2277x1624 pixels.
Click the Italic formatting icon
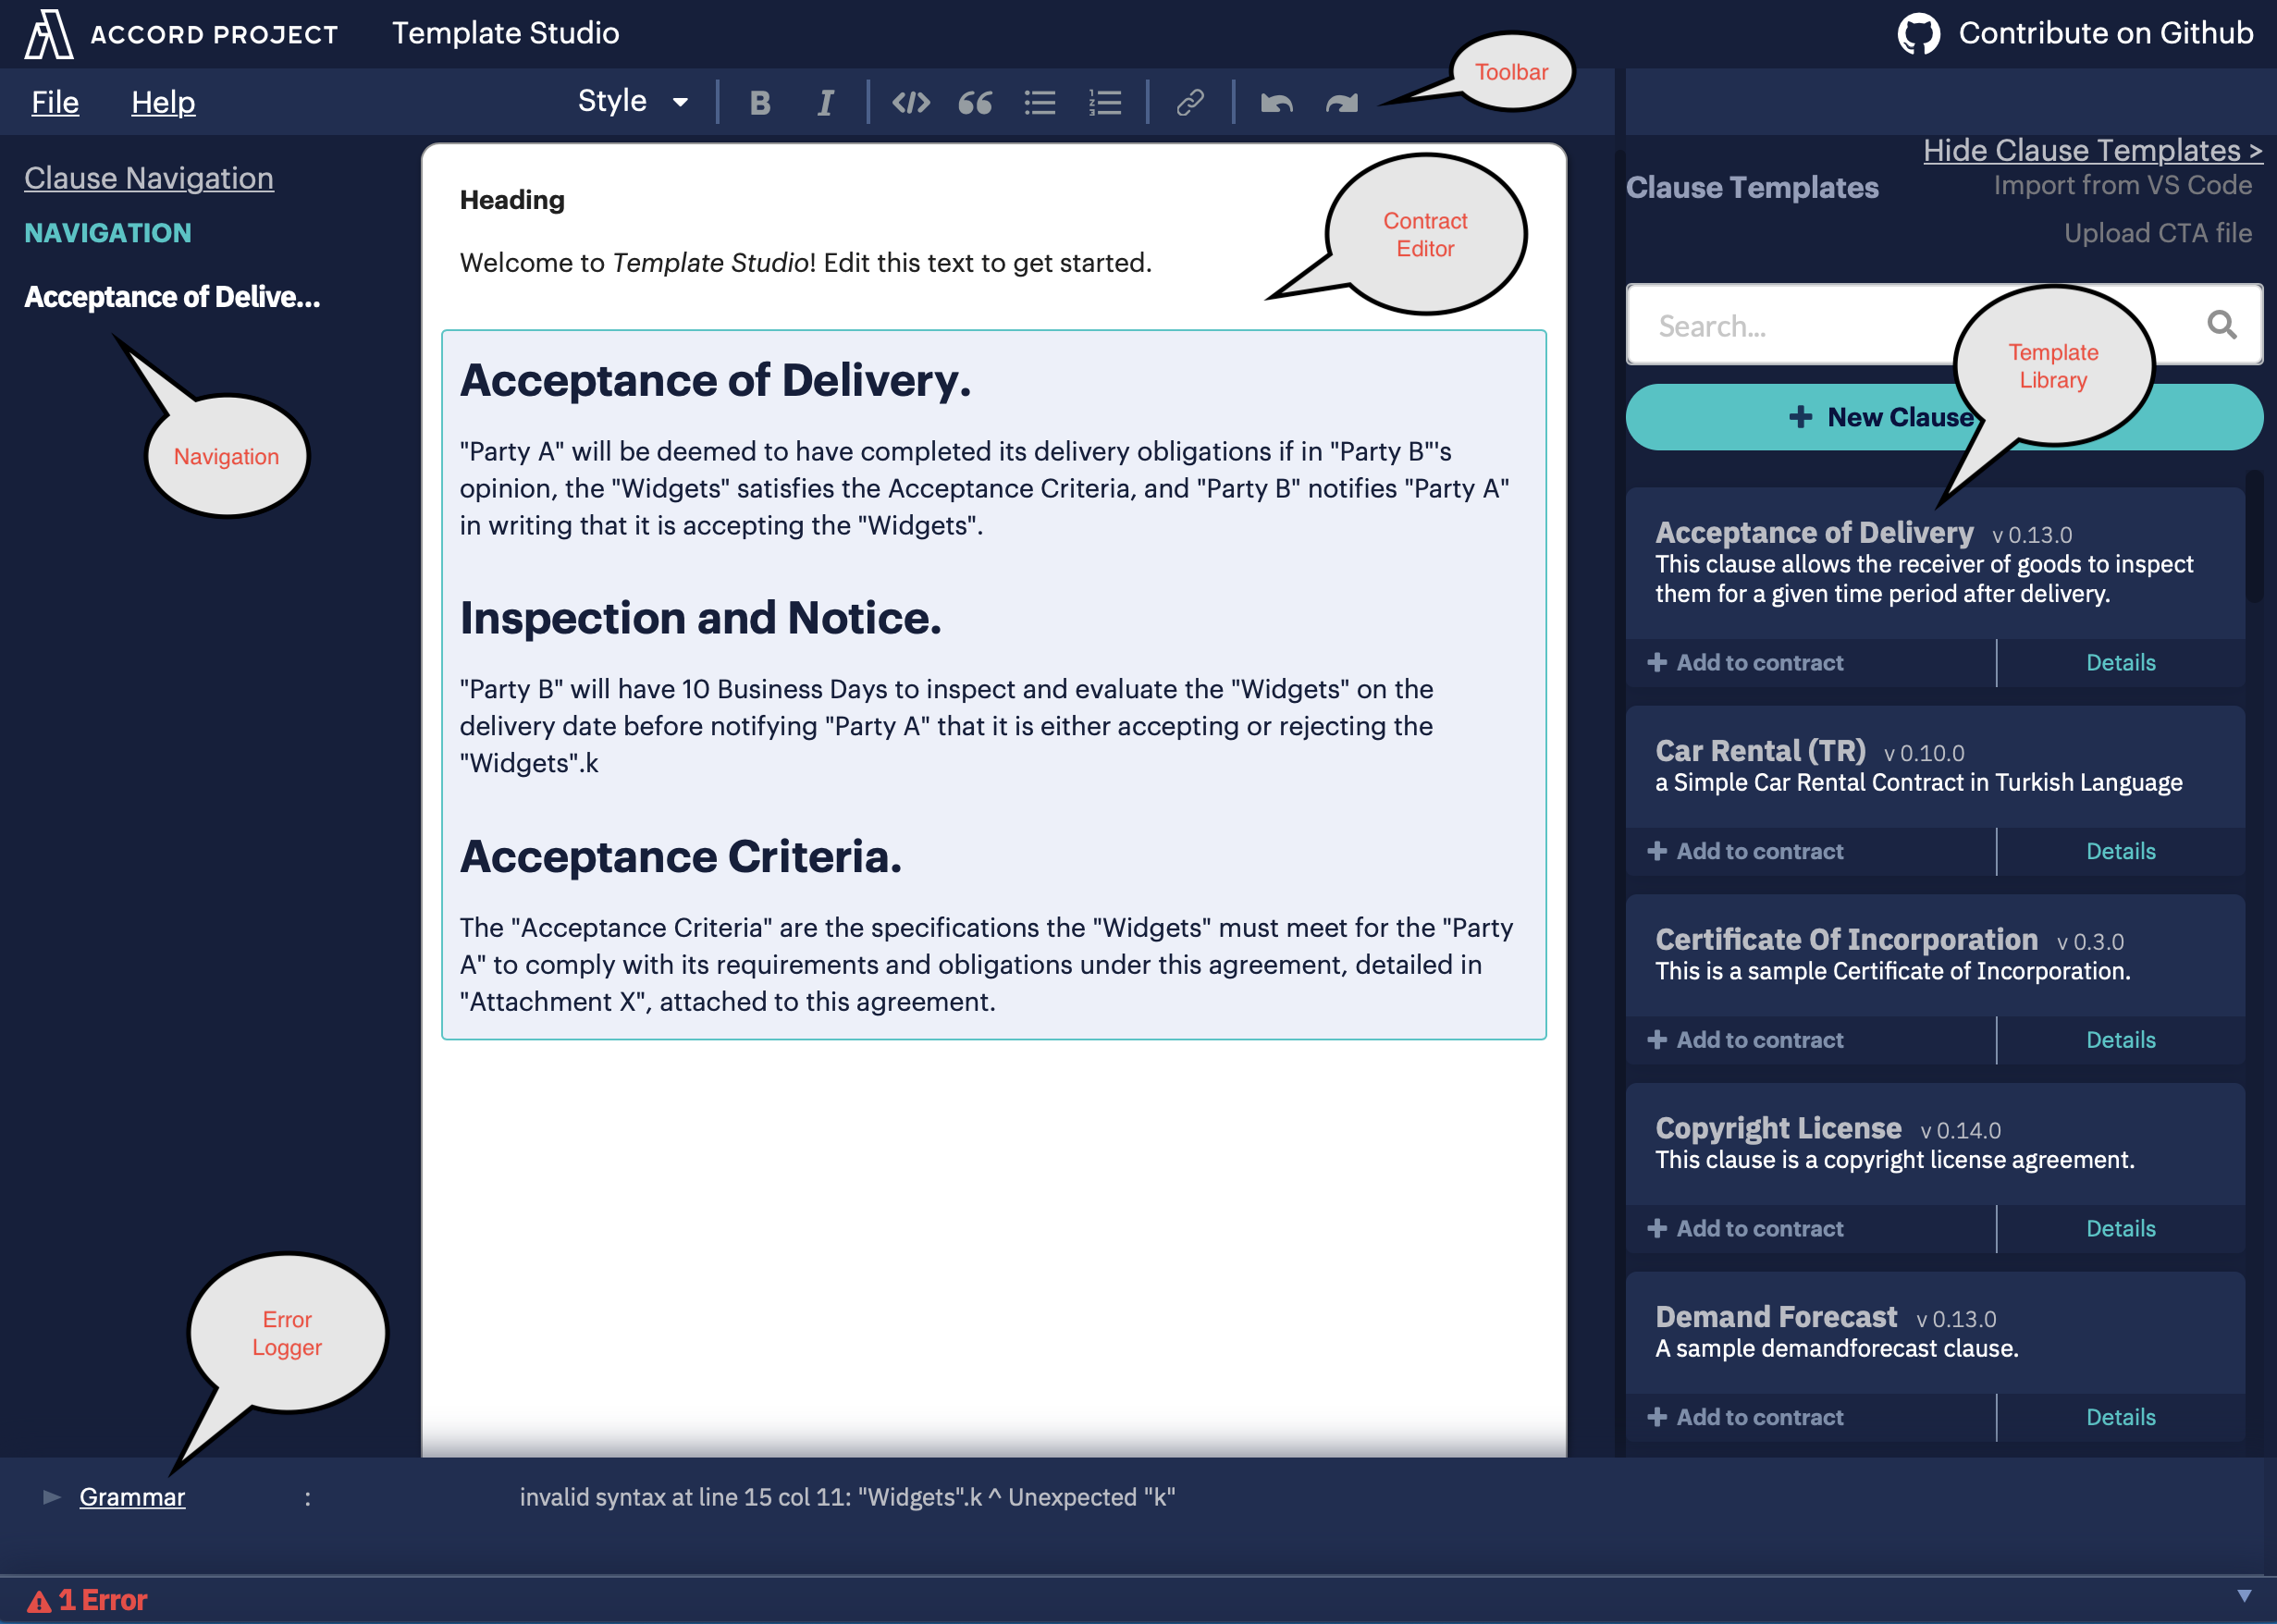click(822, 100)
